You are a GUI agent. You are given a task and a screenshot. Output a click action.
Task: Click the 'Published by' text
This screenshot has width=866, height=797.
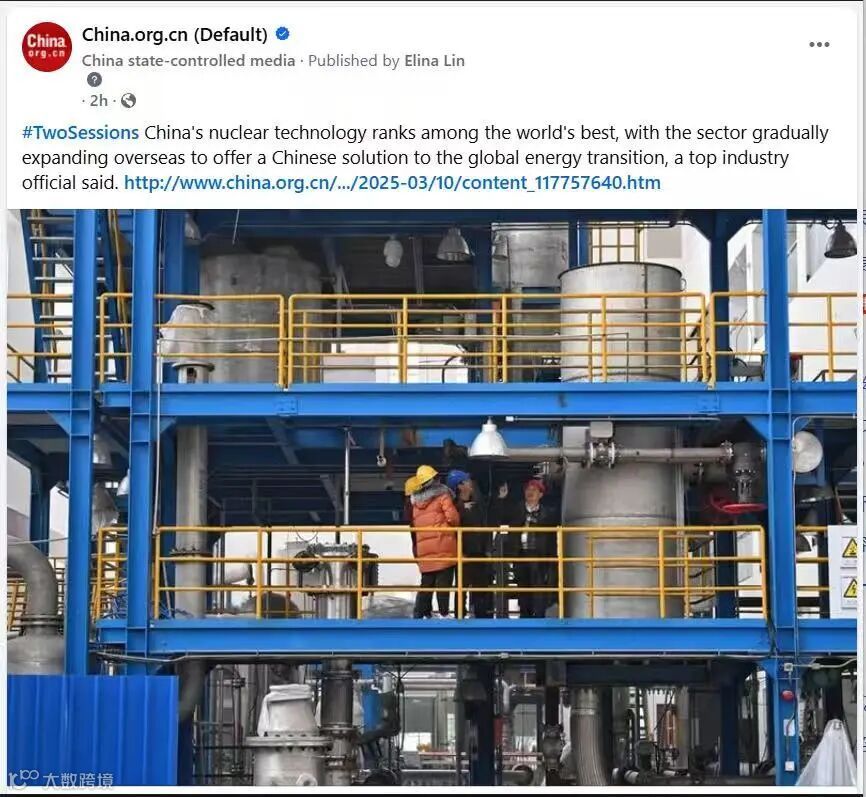tap(353, 61)
